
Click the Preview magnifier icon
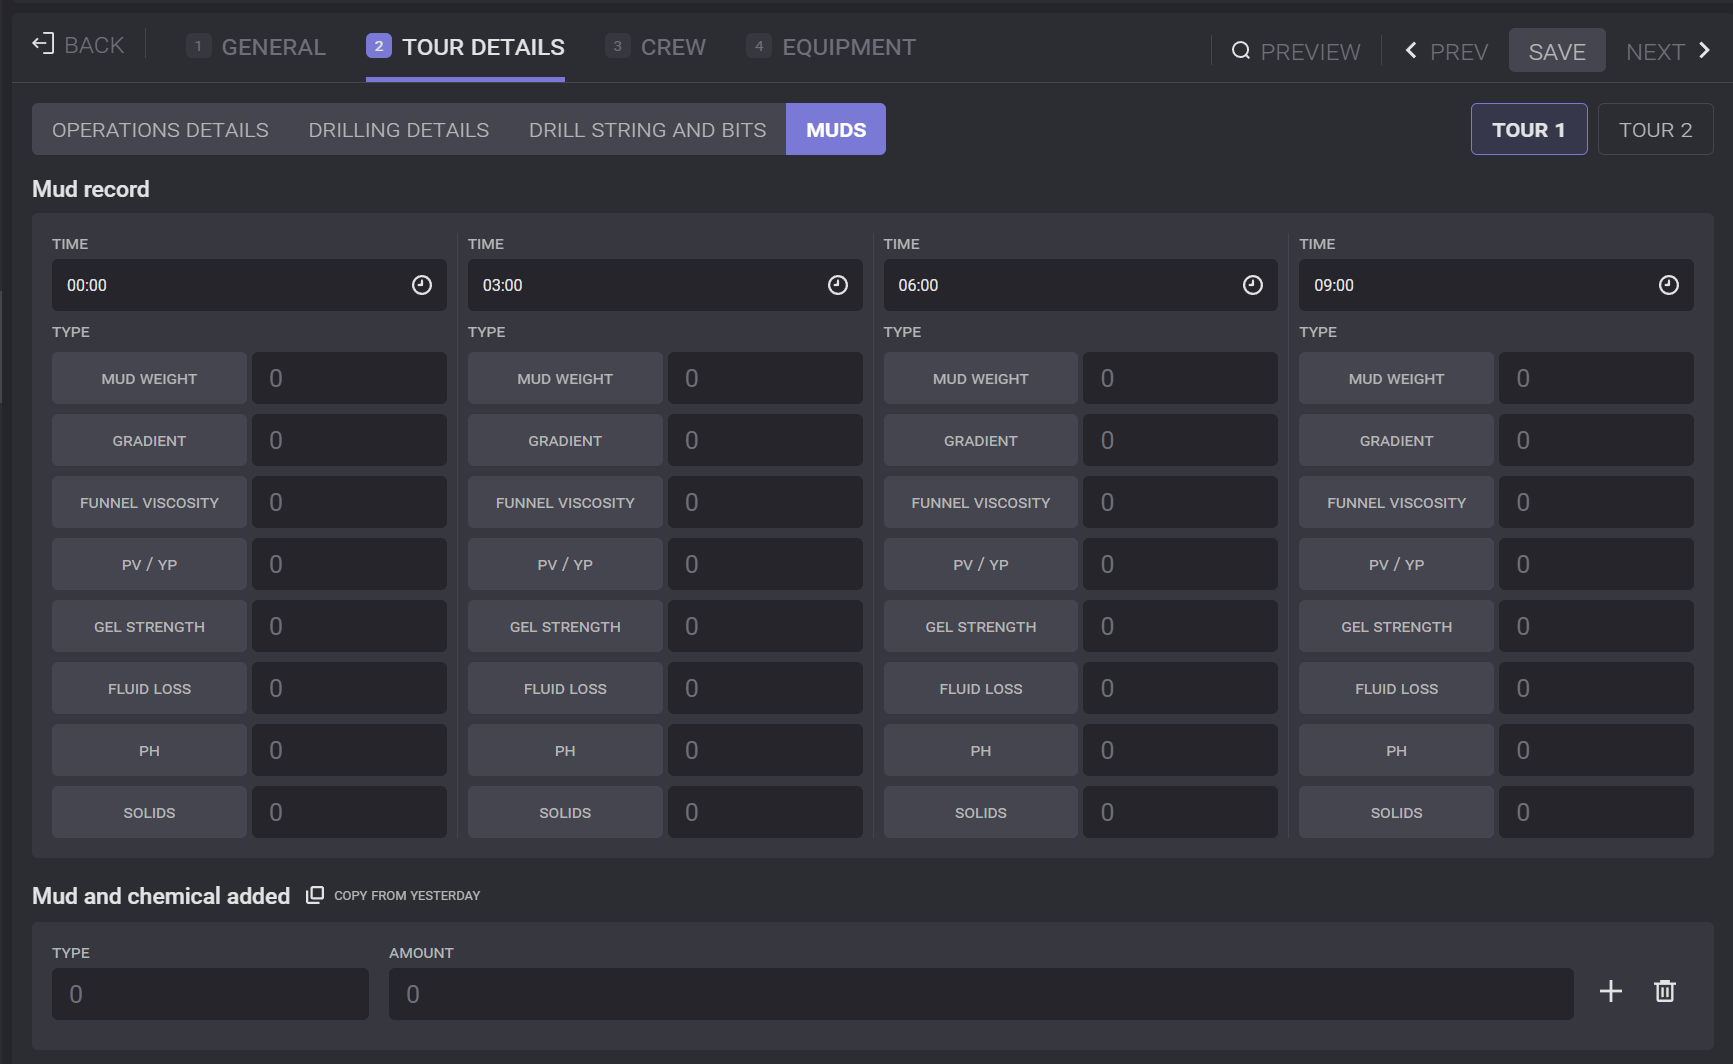coord(1240,51)
